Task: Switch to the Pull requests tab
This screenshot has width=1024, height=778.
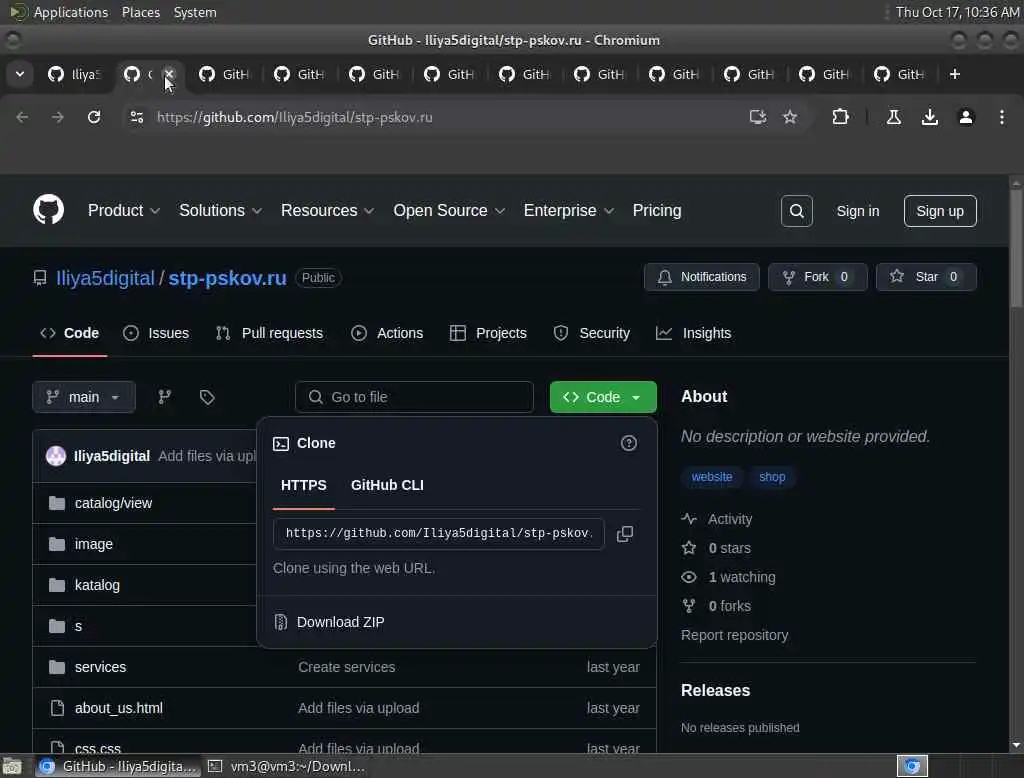Action: pyautogui.click(x=269, y=333)
